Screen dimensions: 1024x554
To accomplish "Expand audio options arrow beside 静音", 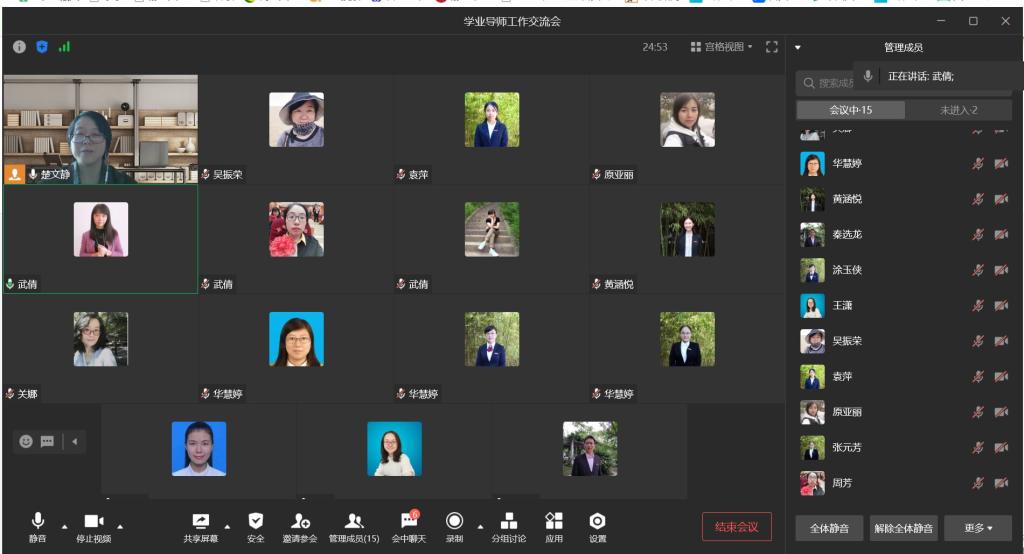I will point(65,527).
